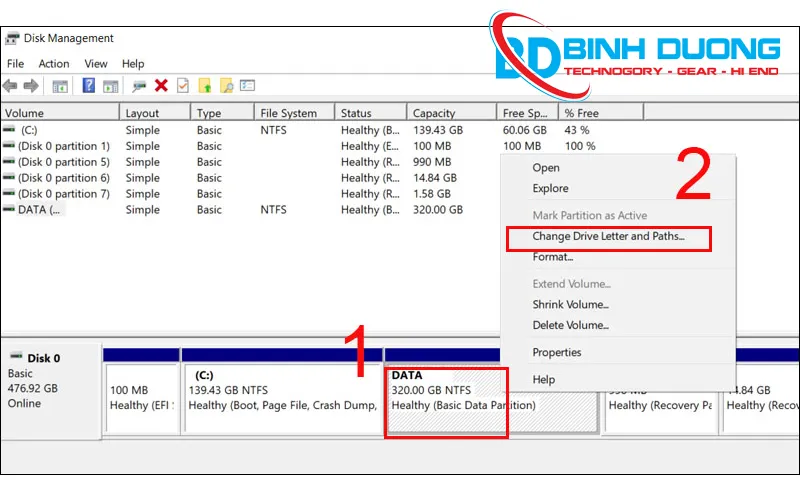The image size is (800, 500).
Task: Sort by the File System column header
Action: pos(294,113)
